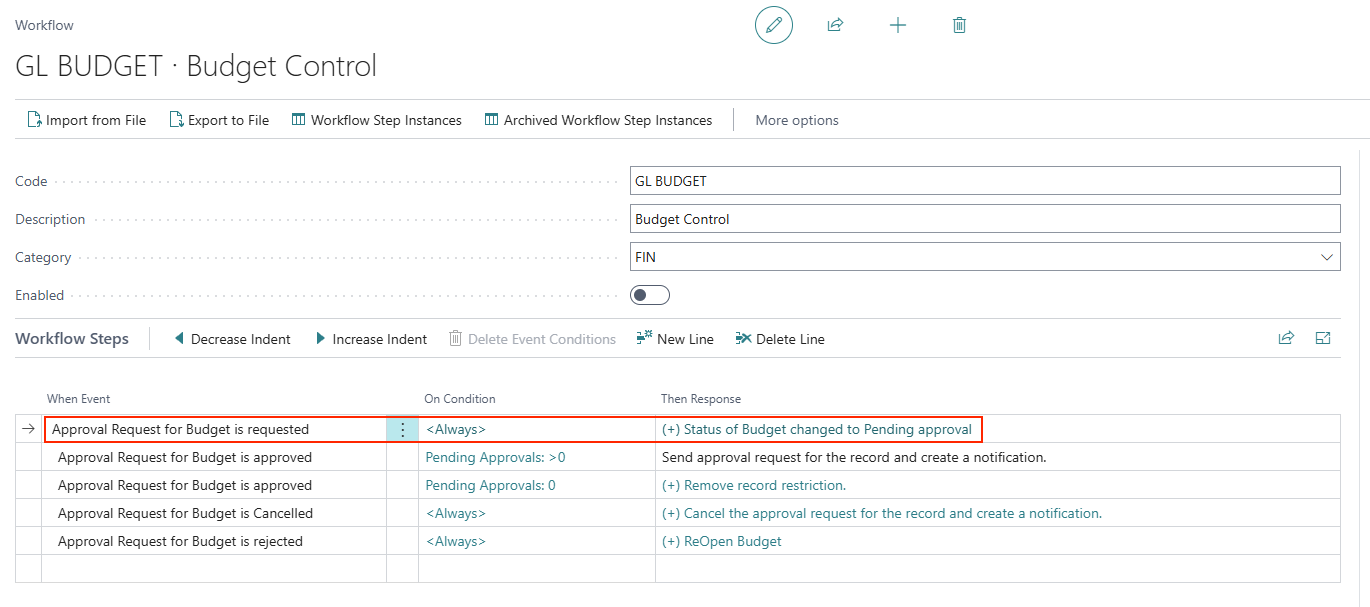Screen dimensions: 1370x607
Task: Open the Pending Approvals: >0 condition link
Action: (495, 457)
